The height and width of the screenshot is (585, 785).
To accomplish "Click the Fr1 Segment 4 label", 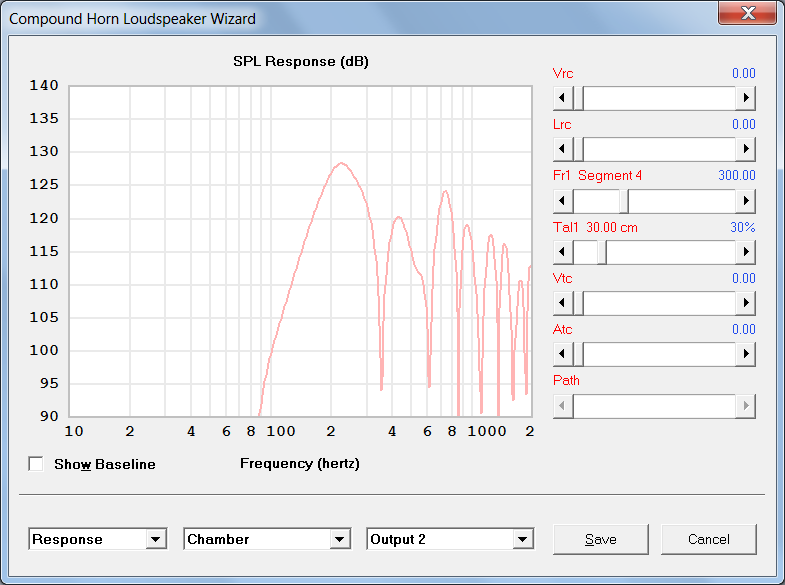I will 597,176.
